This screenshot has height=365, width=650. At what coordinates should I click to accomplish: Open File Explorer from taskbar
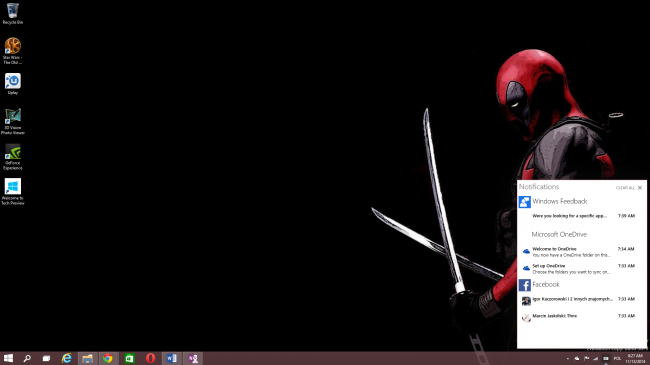(x=87, y=358)
